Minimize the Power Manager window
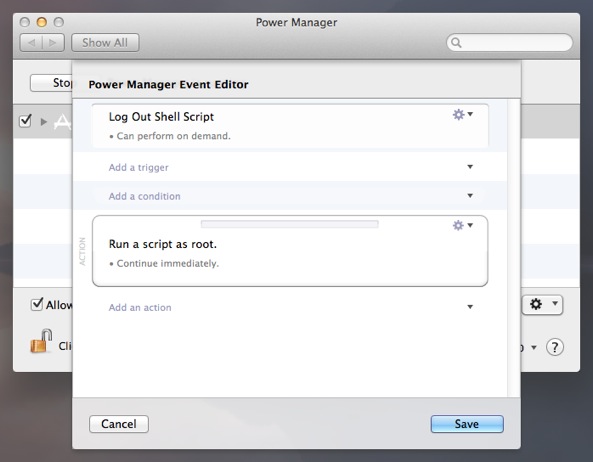The image size is (593, 462). [42, 22]
